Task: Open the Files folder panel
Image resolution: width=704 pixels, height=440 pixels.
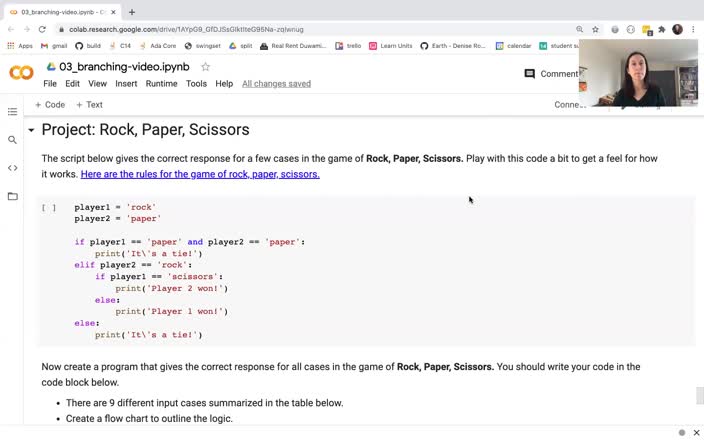Action: tap(12, 196)
